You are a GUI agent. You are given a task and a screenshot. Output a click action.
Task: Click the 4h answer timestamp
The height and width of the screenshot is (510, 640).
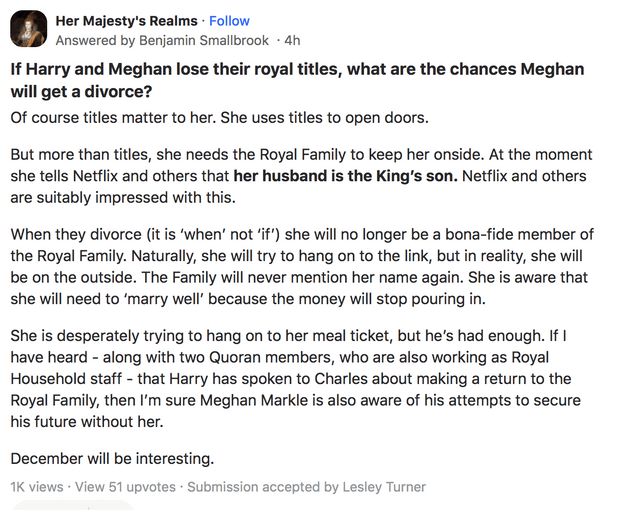click(292, 41)
